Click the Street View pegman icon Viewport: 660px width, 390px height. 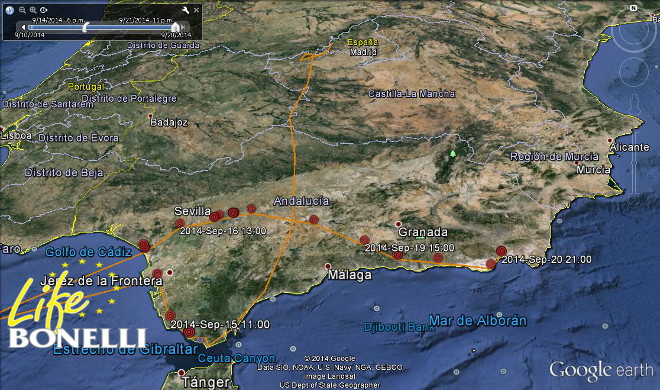pos(634,104)
